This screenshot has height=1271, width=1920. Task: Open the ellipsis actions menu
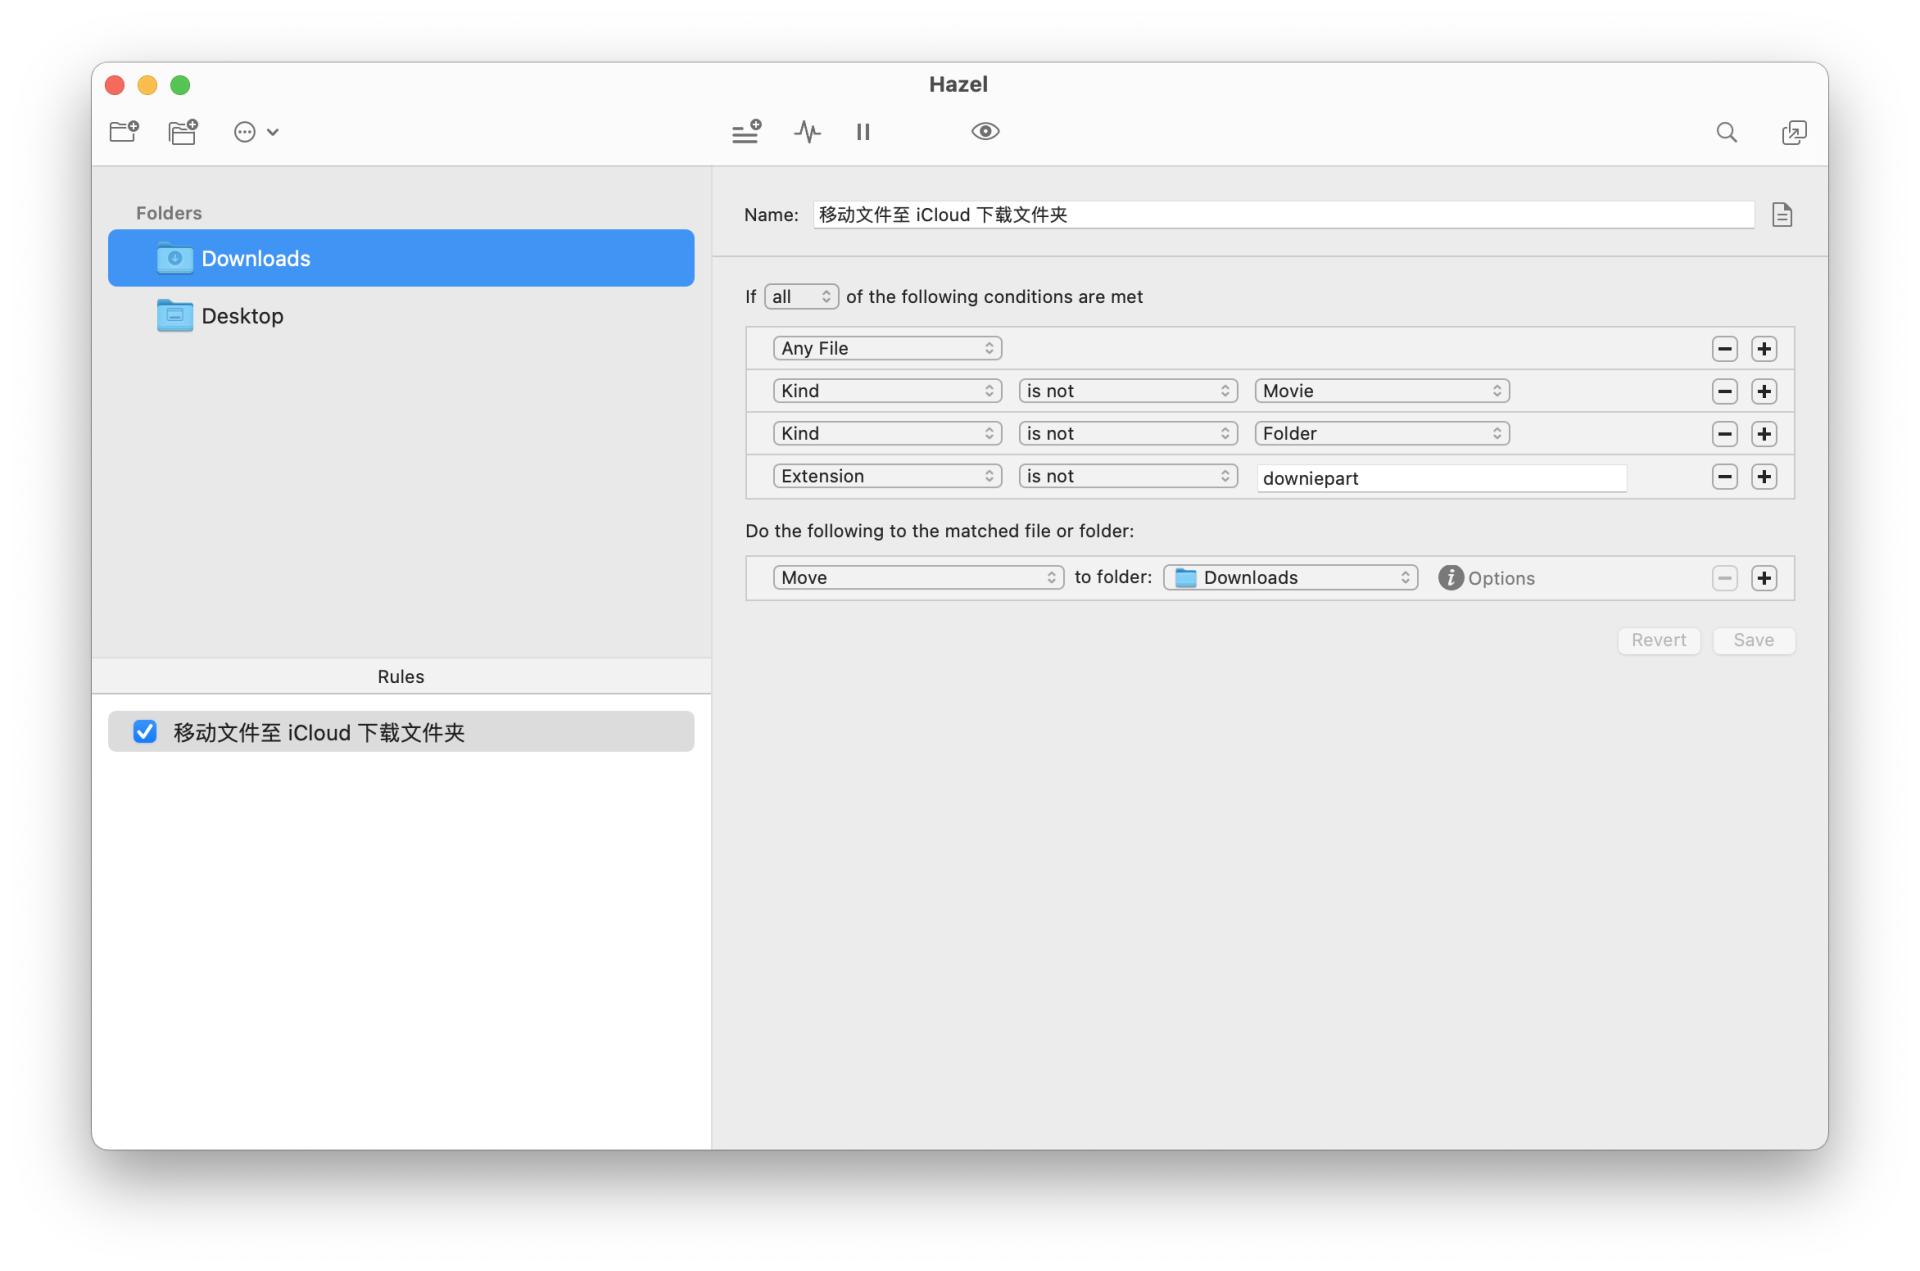point(255,132)
